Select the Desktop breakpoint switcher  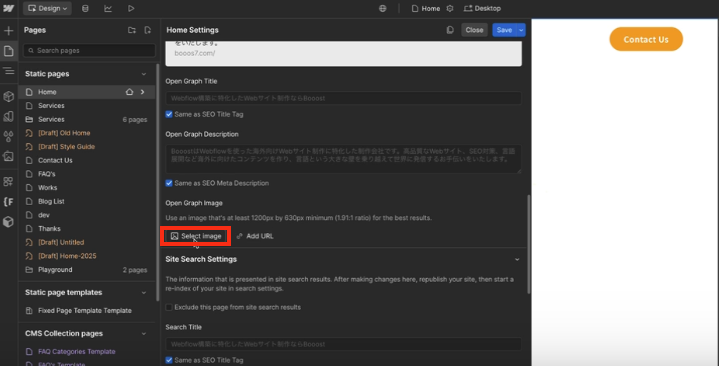482,8
